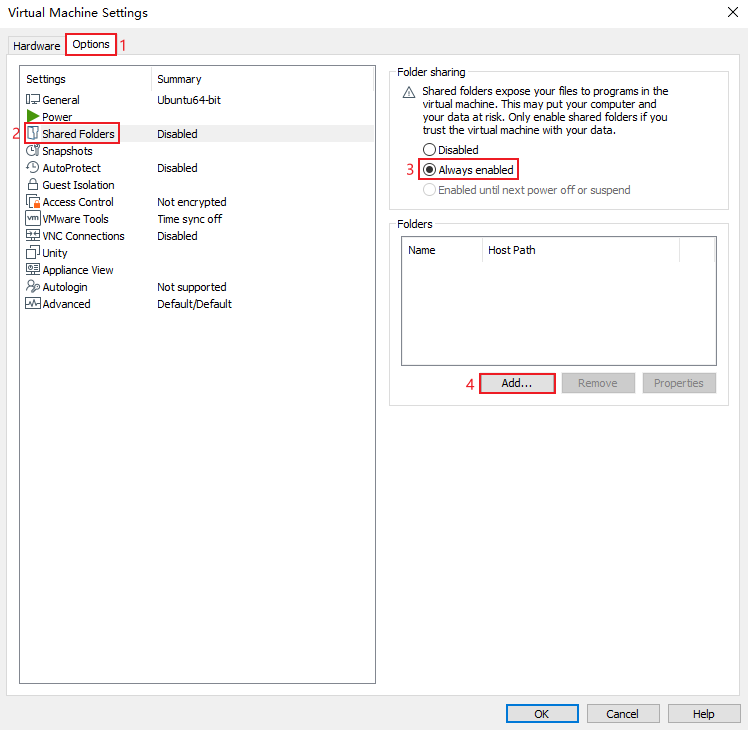Click the Appliance View icon
The image size is (748, 730).
coord(32,270)
